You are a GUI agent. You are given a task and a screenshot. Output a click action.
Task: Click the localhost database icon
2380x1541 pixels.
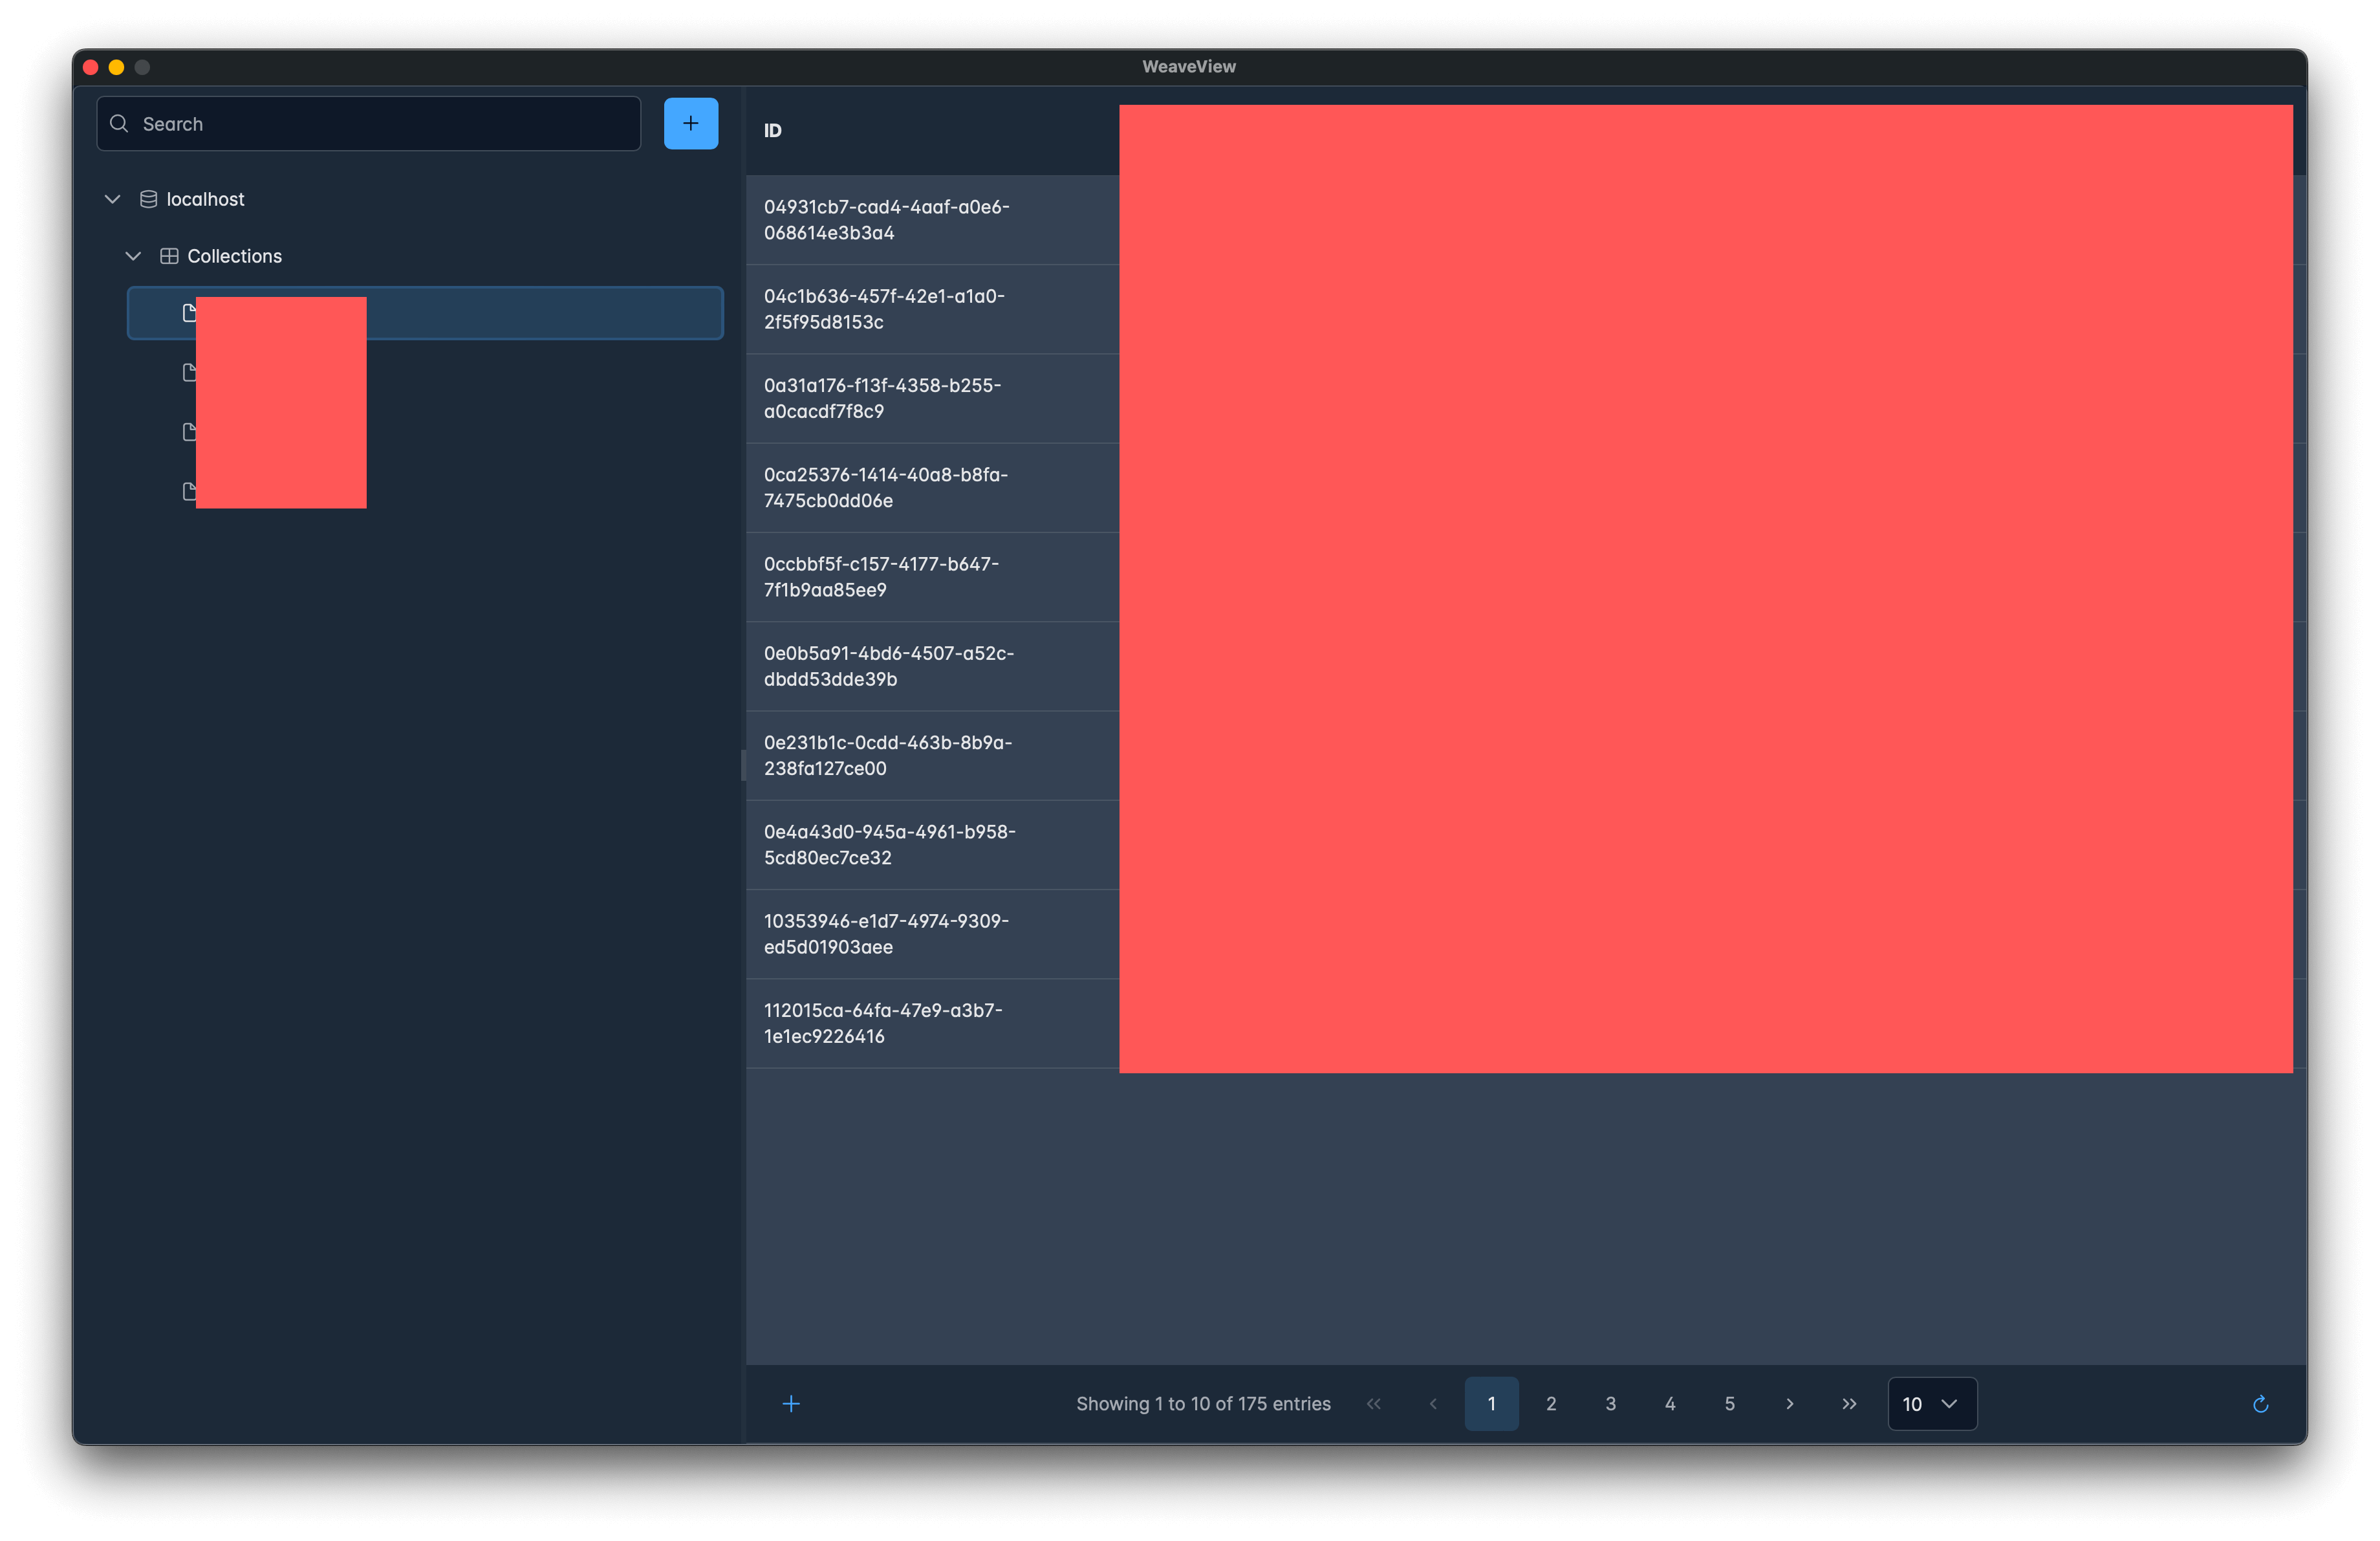pos(148,199)
